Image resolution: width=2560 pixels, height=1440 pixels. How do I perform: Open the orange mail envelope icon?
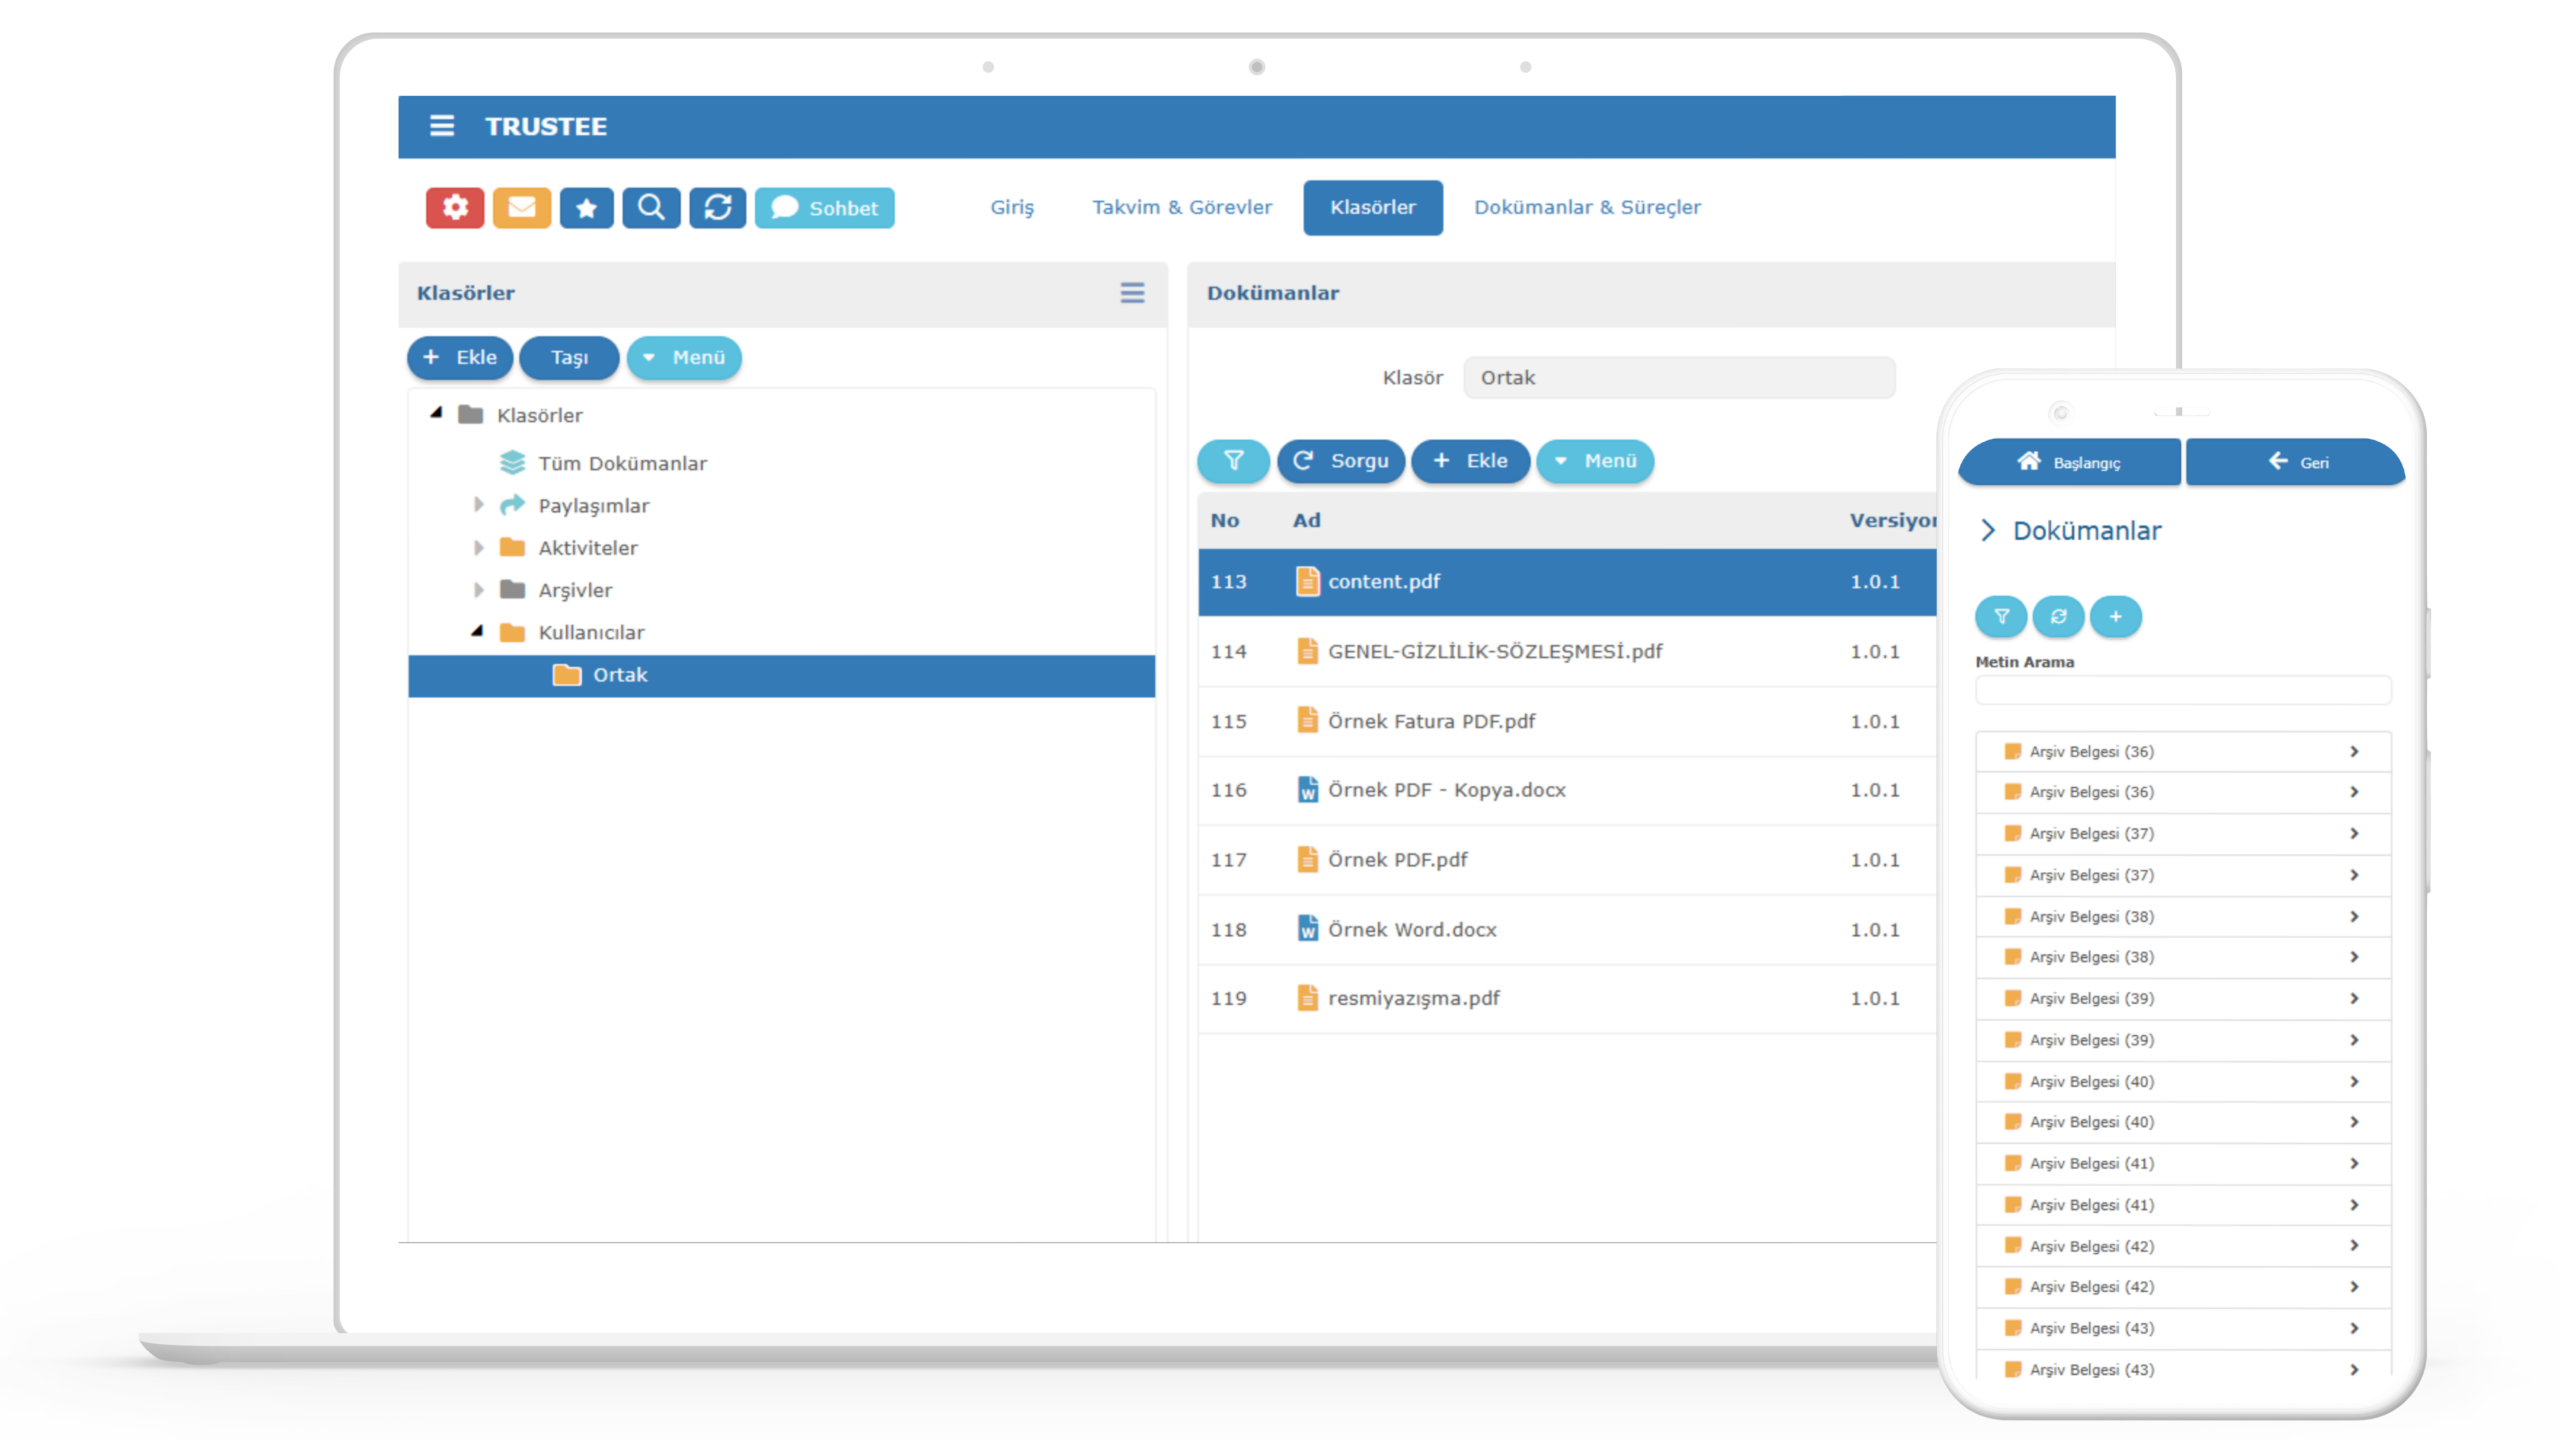pos(521,208)
